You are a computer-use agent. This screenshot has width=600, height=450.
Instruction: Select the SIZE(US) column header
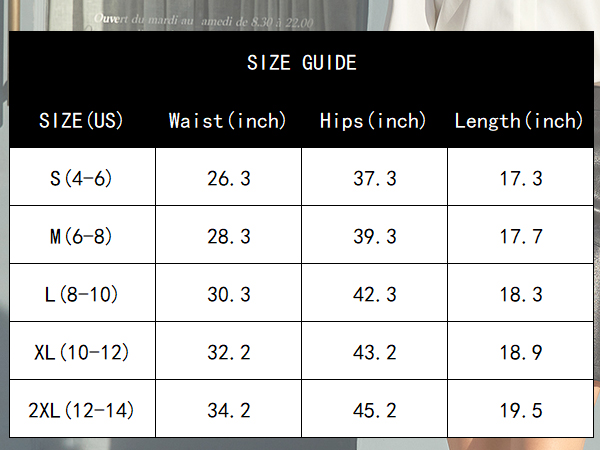coord(81,121)
